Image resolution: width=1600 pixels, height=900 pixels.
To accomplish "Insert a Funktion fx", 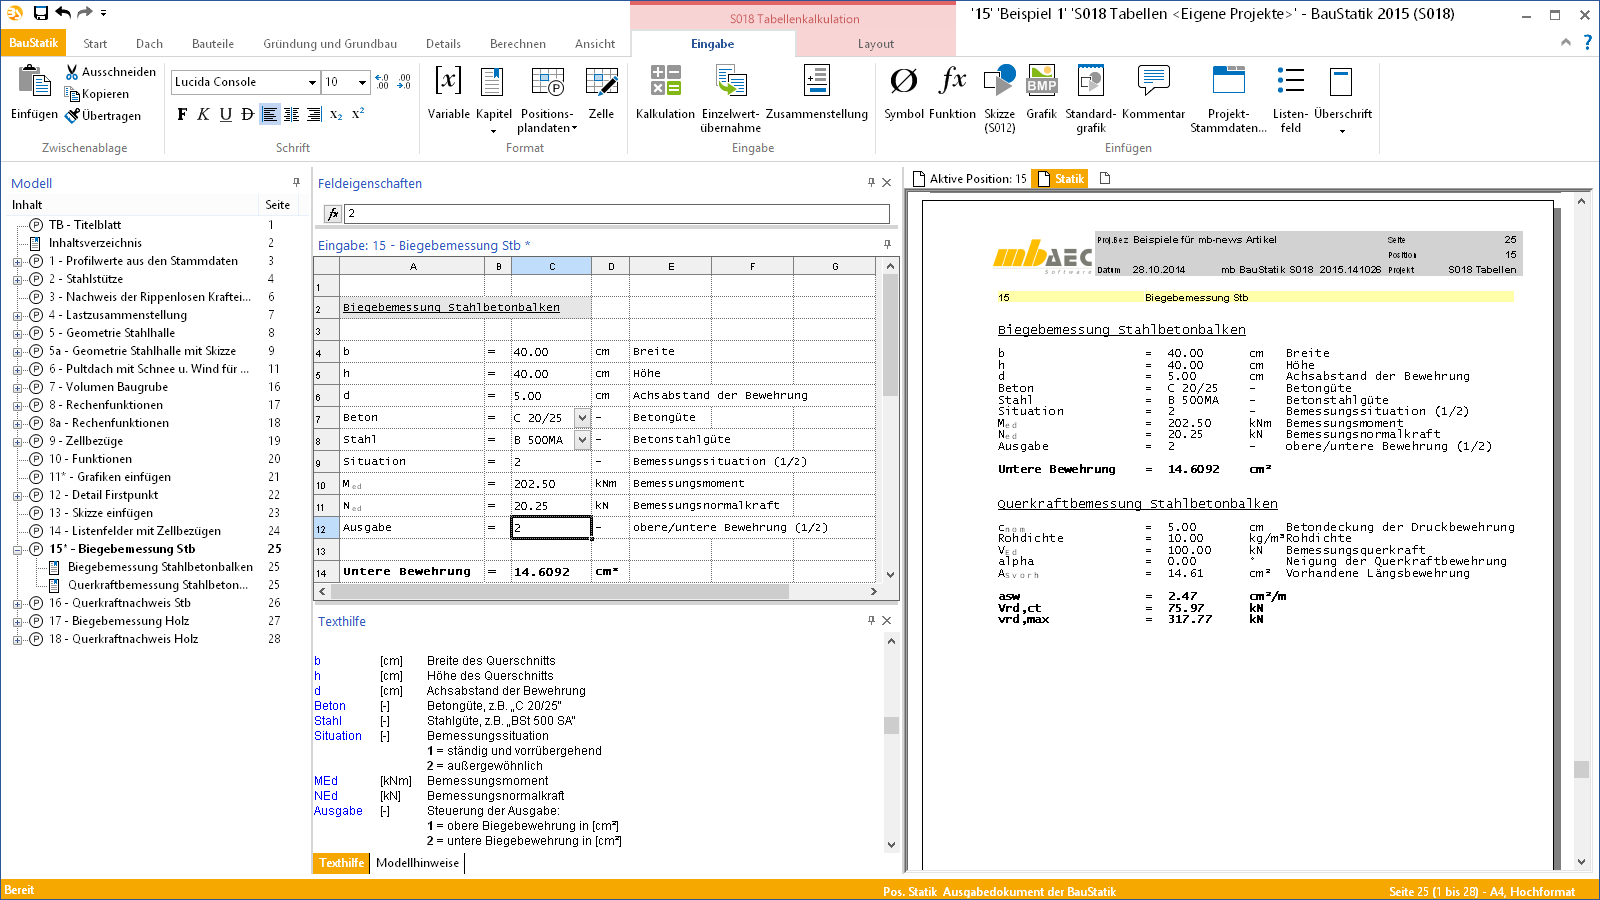I will pos(952,94).
